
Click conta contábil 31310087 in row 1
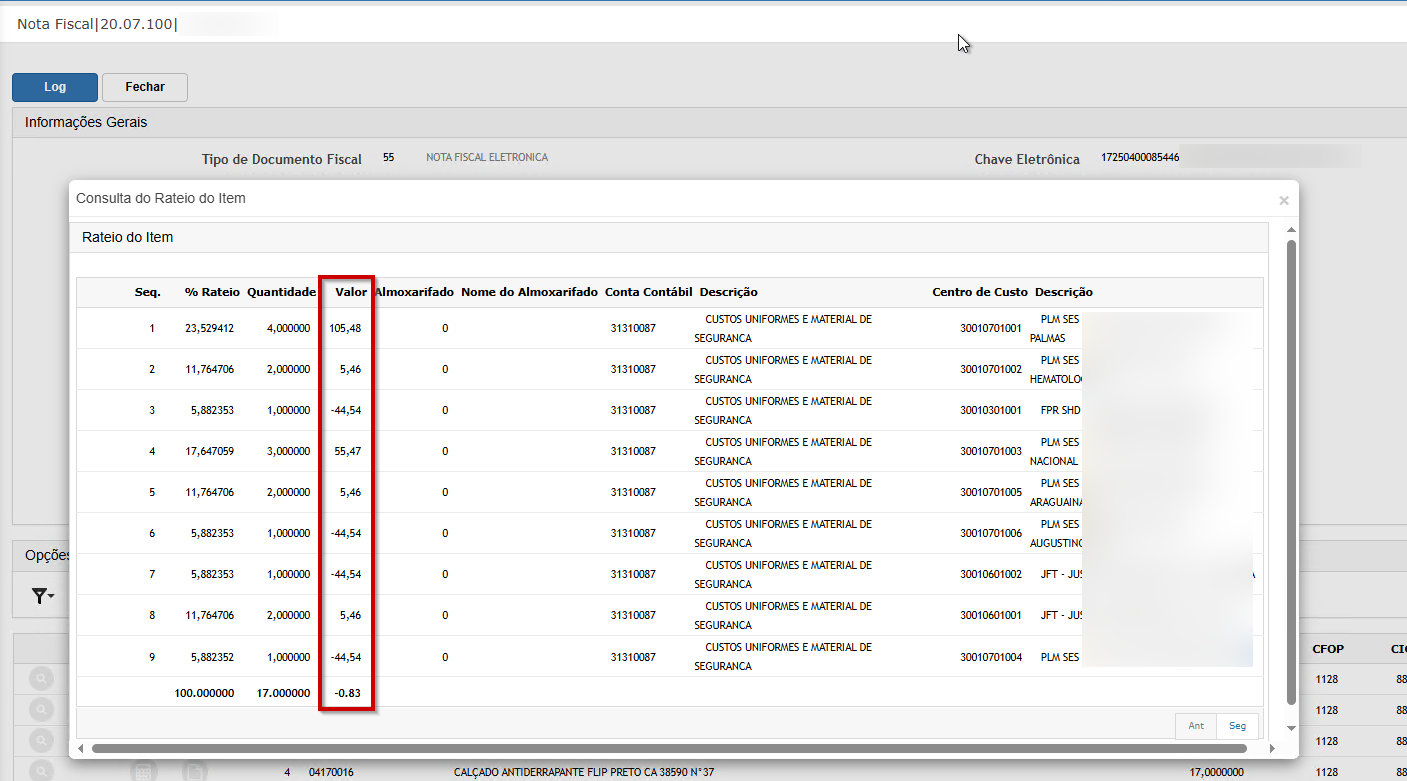633,328
